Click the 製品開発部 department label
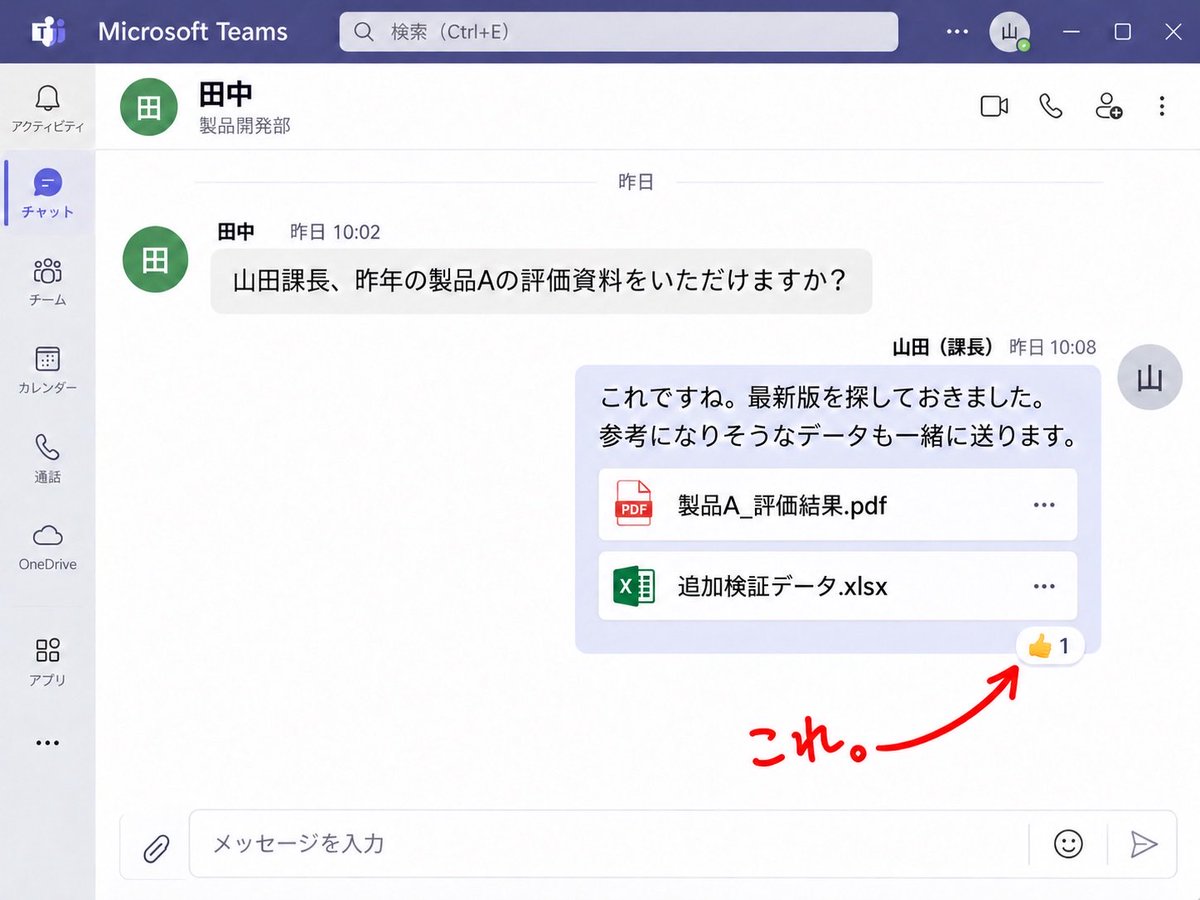The image size is (1200, 900). point(245,127)
